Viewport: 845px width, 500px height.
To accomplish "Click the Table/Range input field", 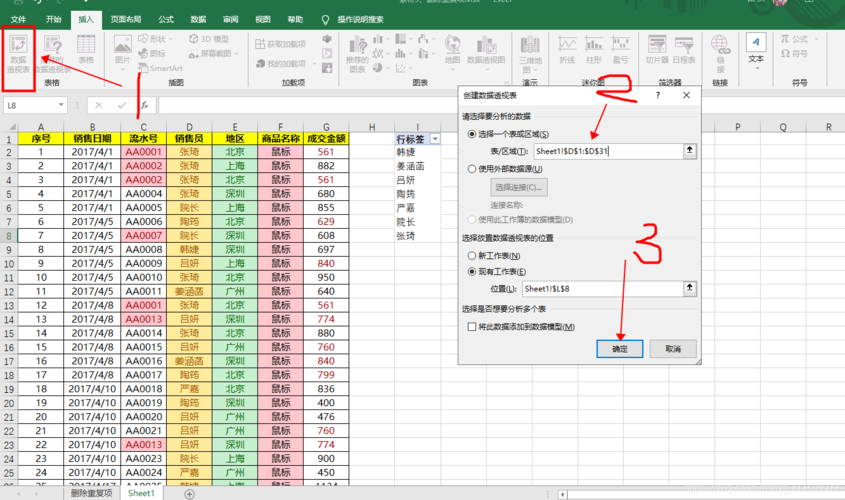I will 608,151.
